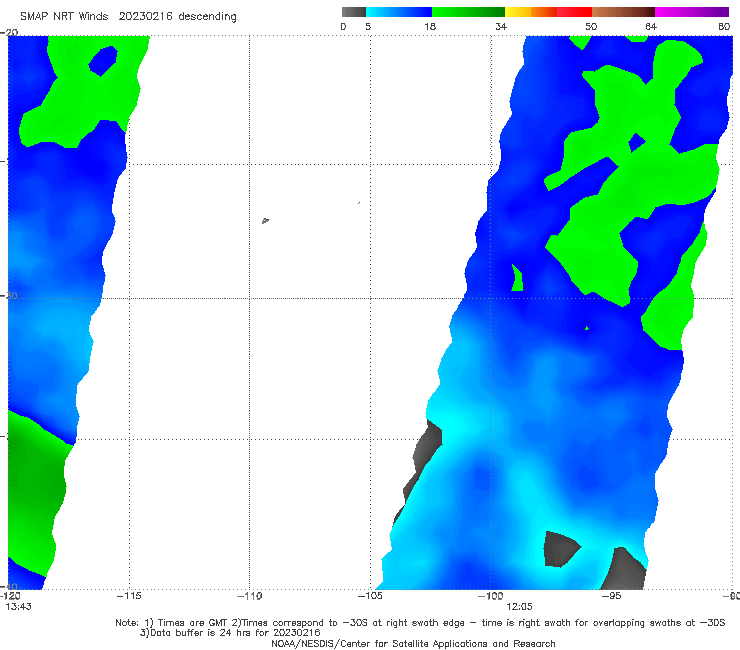Click the green segment of the color bar
This screenshot has height=650, width=740.
(x=468, y=12)
